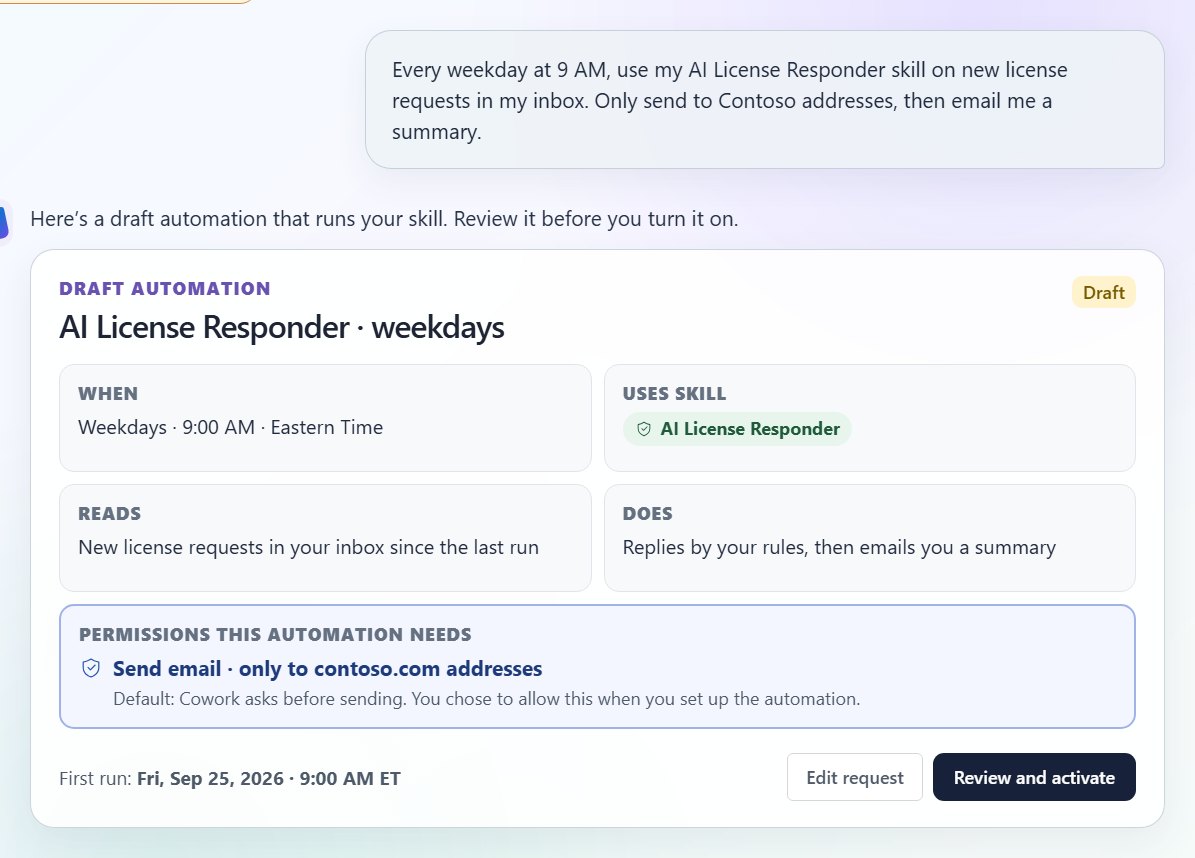Click the USES SKILL heading
This screenshot has height=858, width=1195.
[x=674, y=394]
